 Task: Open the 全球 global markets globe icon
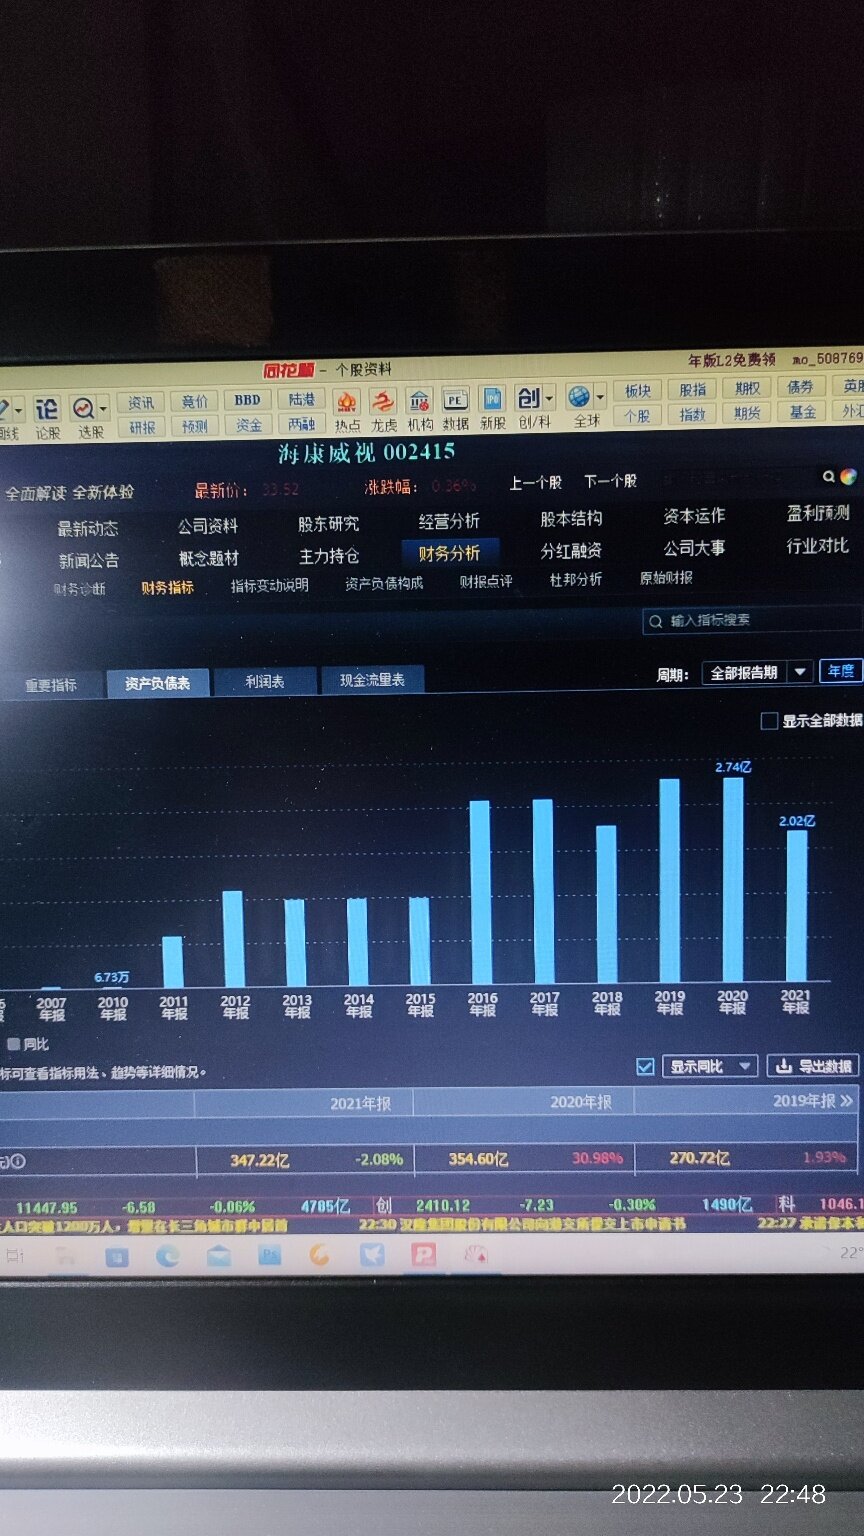pos(579,397)
